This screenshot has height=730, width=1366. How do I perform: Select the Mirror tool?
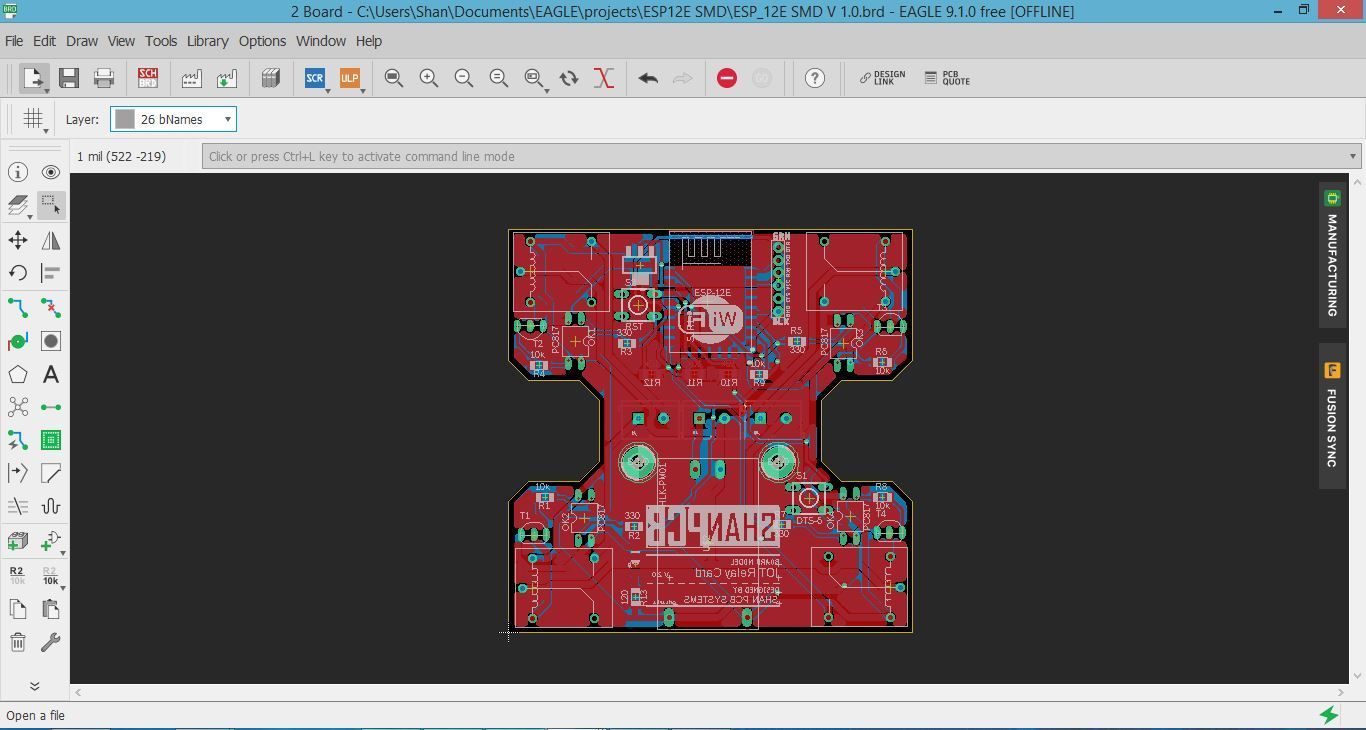tap(51, 240)
